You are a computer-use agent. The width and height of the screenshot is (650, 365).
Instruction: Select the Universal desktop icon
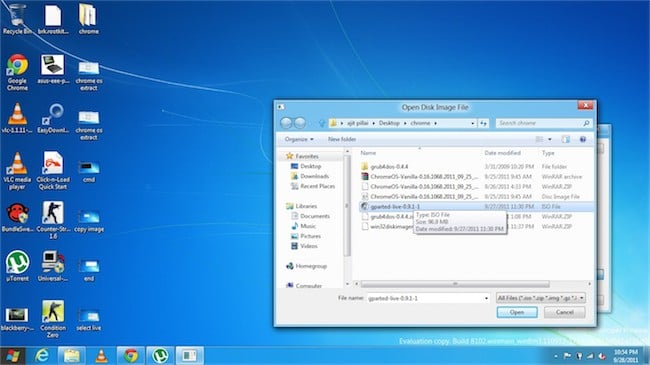53,266
